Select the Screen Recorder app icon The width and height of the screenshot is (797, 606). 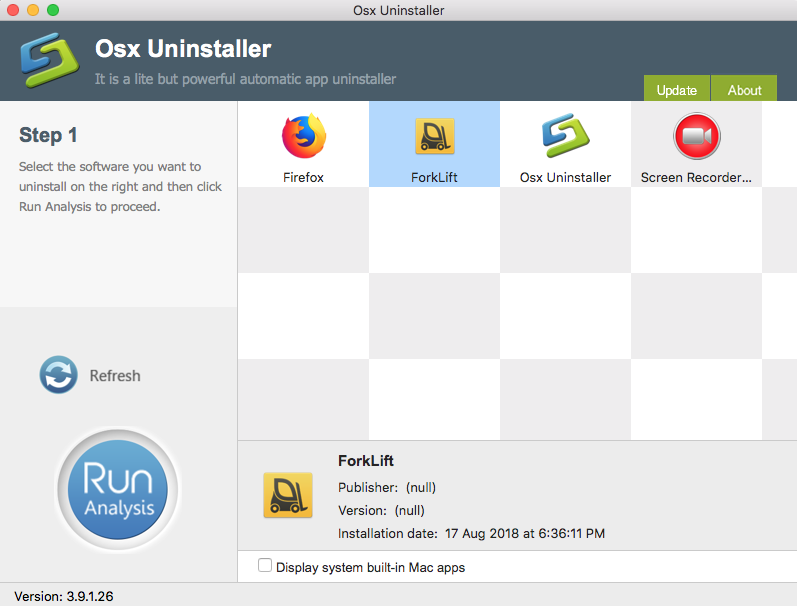(696, 136)
